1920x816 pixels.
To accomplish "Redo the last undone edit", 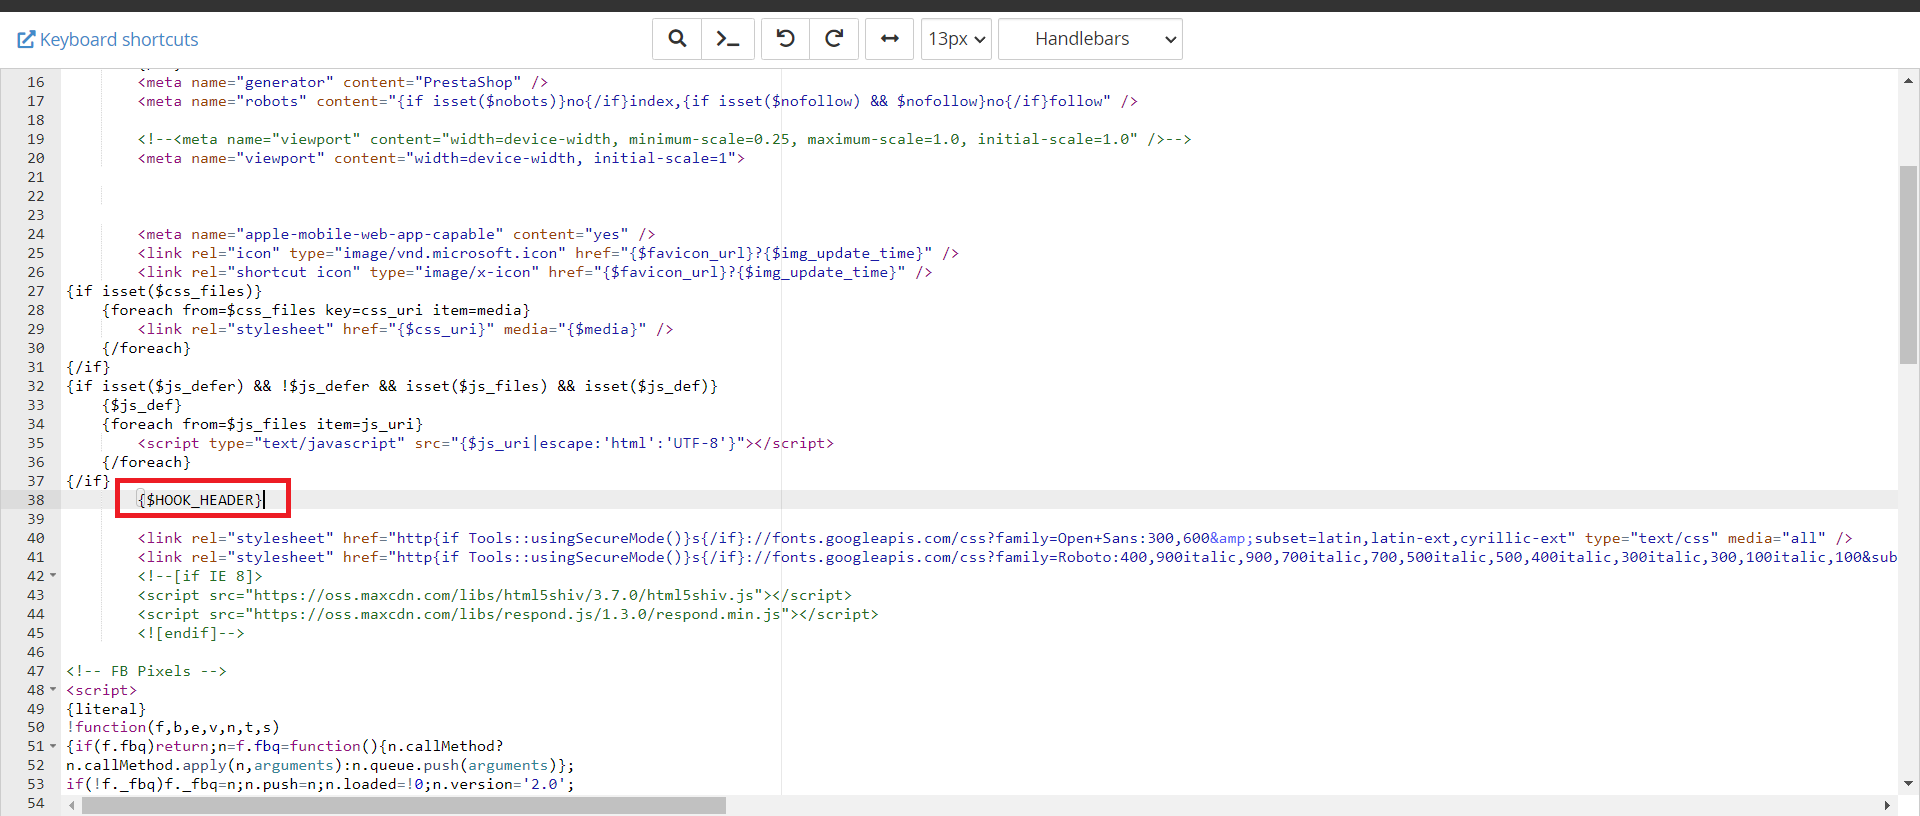I will [834, 39].
